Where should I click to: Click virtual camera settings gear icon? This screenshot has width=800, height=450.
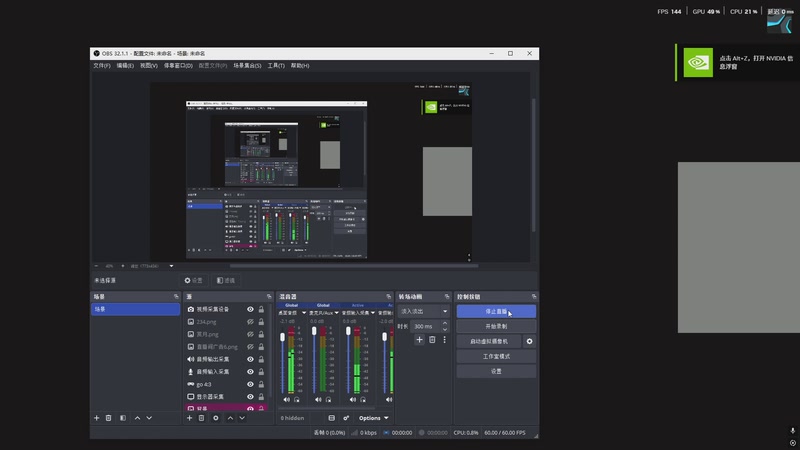530,341
